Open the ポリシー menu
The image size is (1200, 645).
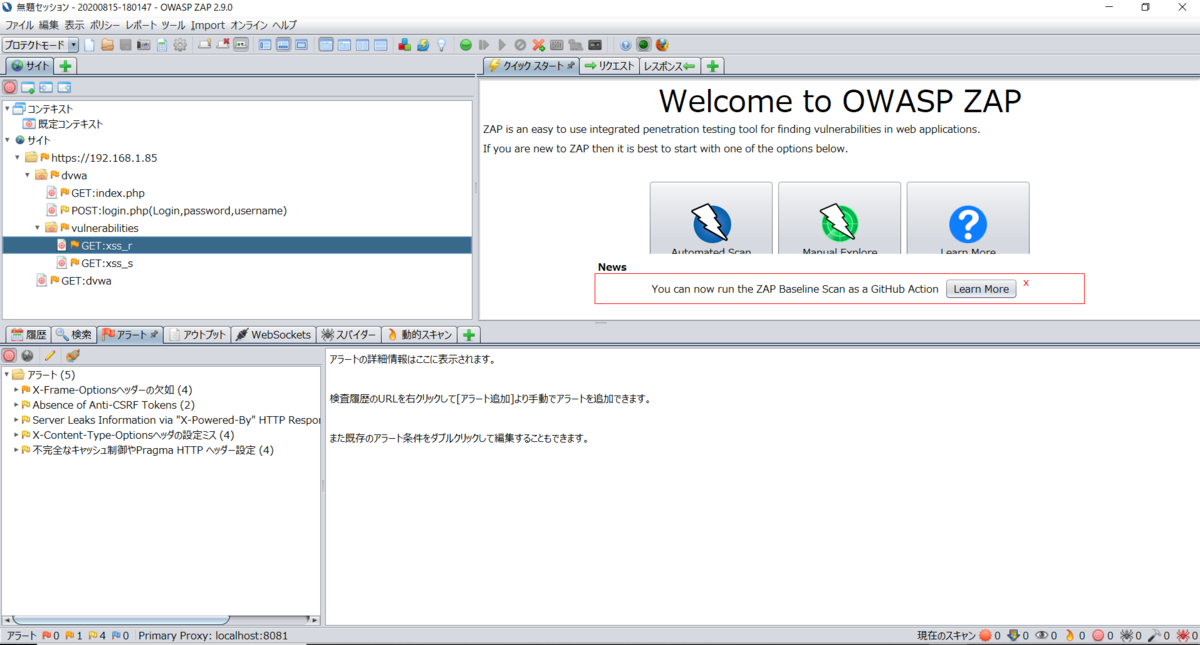tap(105, 24)
